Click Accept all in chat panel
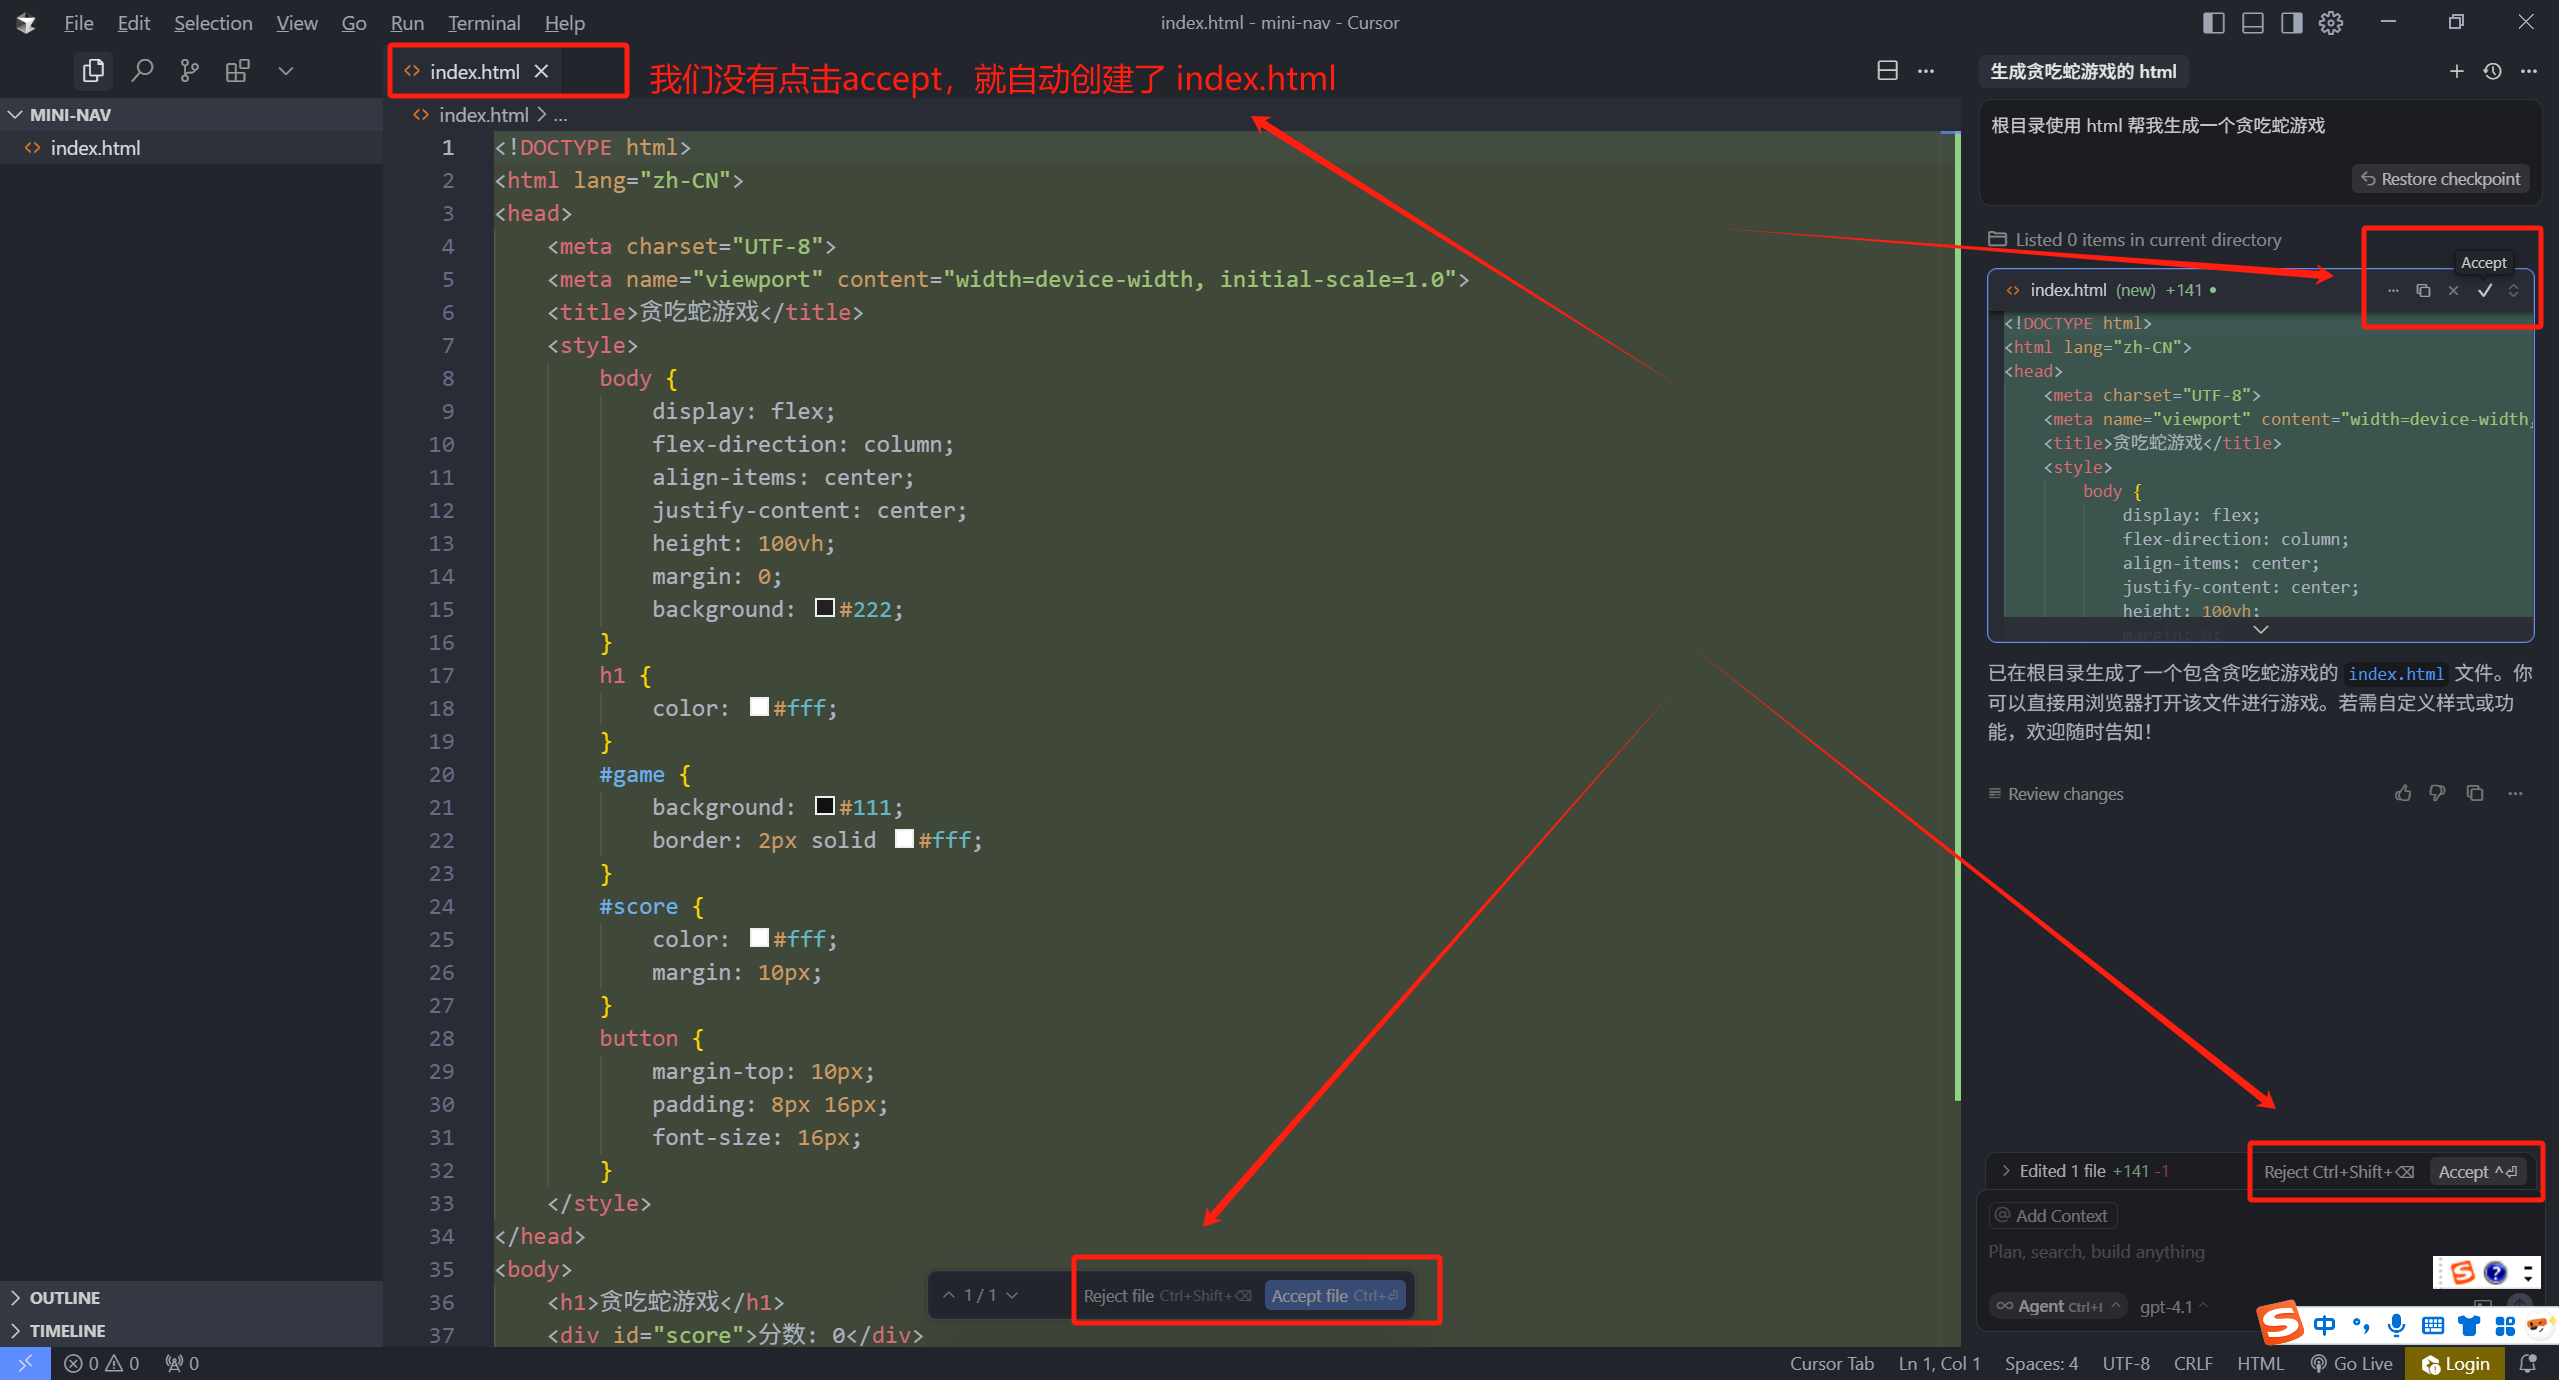Image resolution: width=2559 pixels, height=1380 pixels. 2478,1172
